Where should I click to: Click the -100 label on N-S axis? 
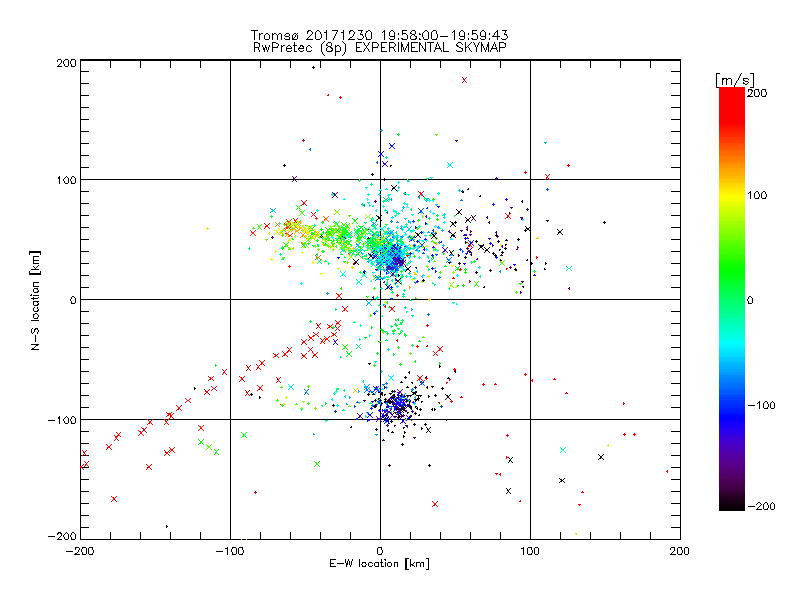tap(62, 420)
